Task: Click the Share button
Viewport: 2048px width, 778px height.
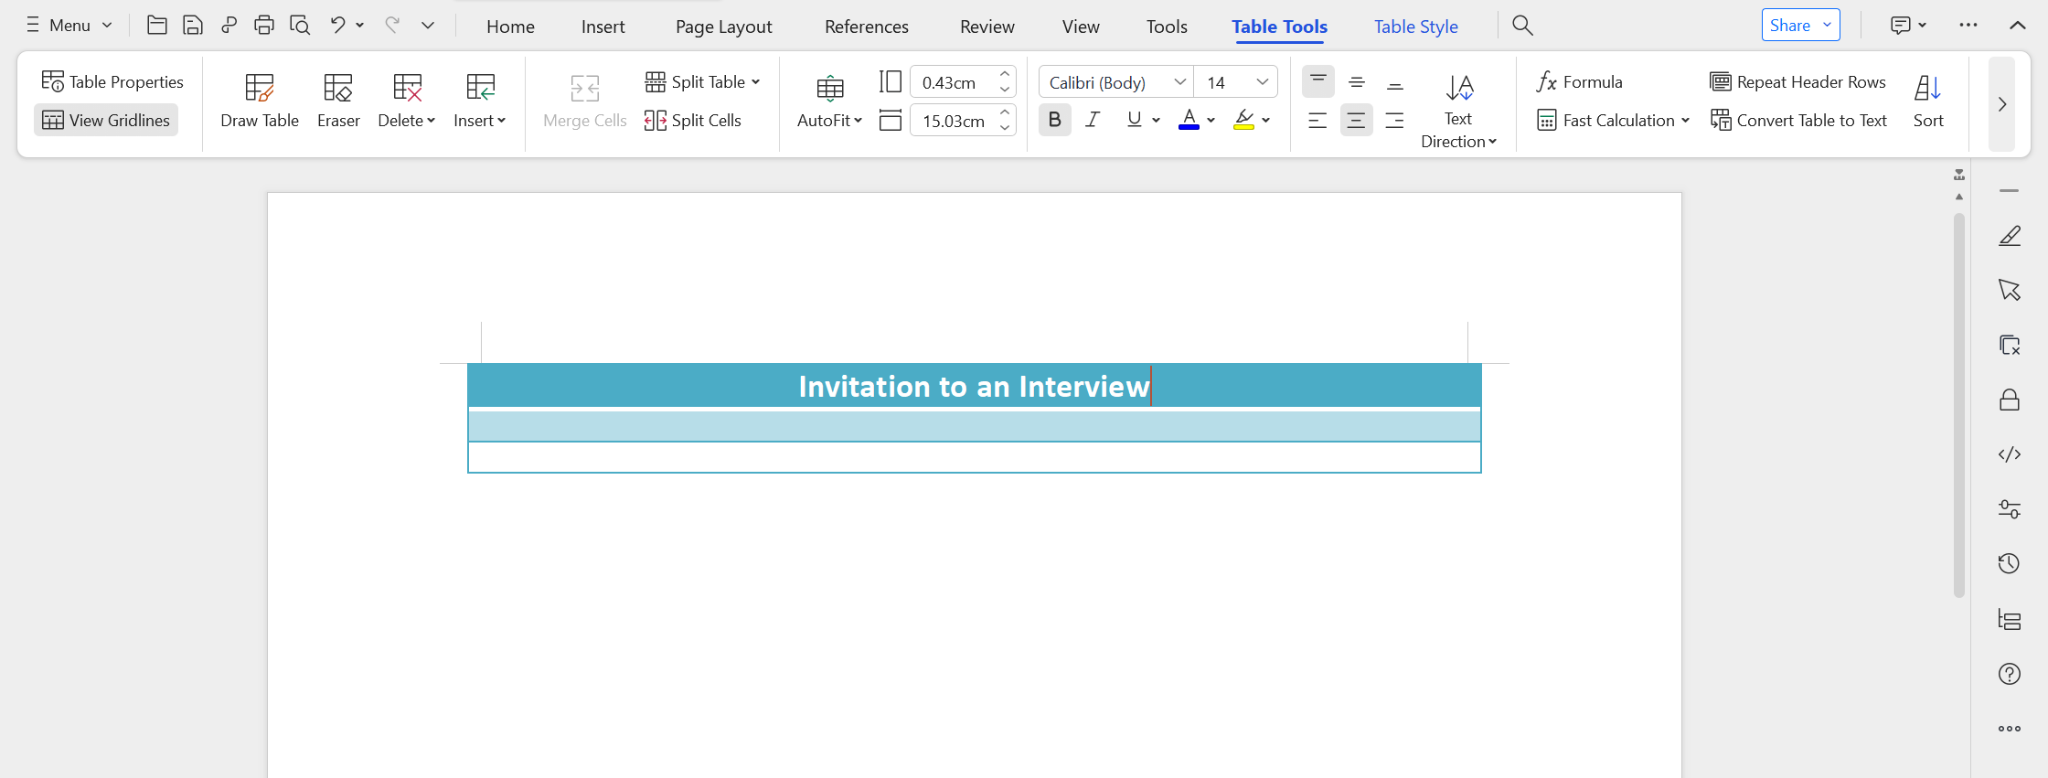Action: 1789,25
